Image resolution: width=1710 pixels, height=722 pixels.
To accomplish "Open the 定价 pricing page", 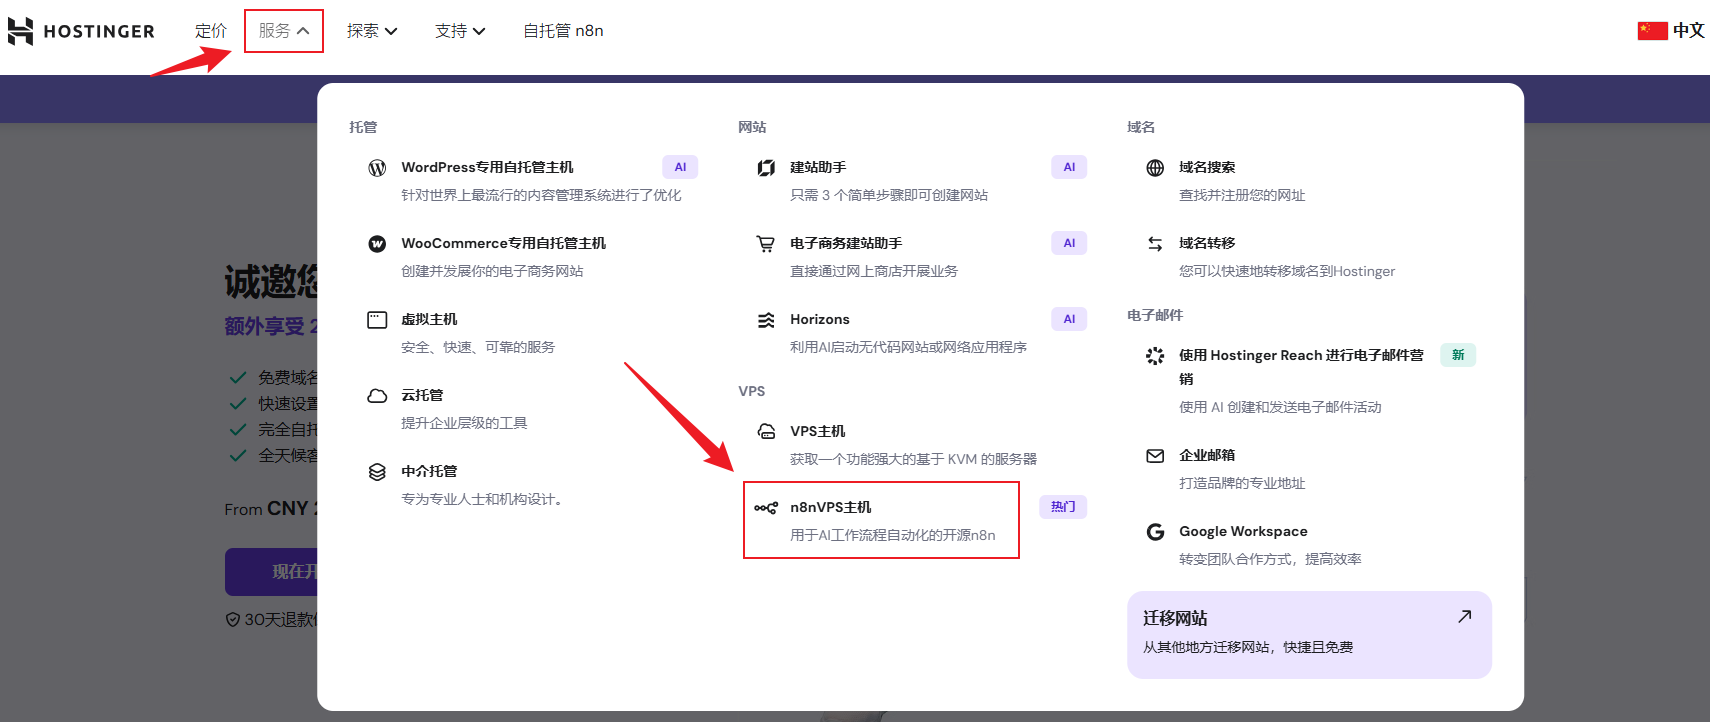I will pos(210,31).
